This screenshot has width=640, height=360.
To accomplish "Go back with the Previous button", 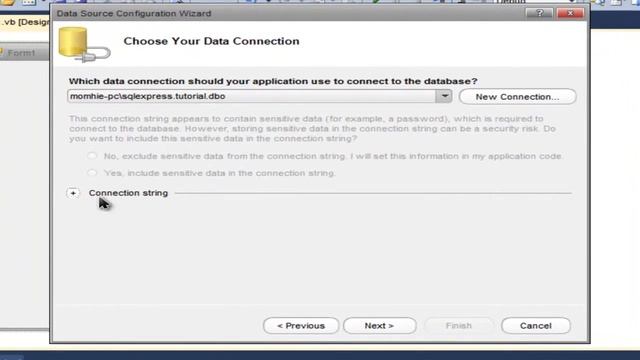I will (301, 326).
